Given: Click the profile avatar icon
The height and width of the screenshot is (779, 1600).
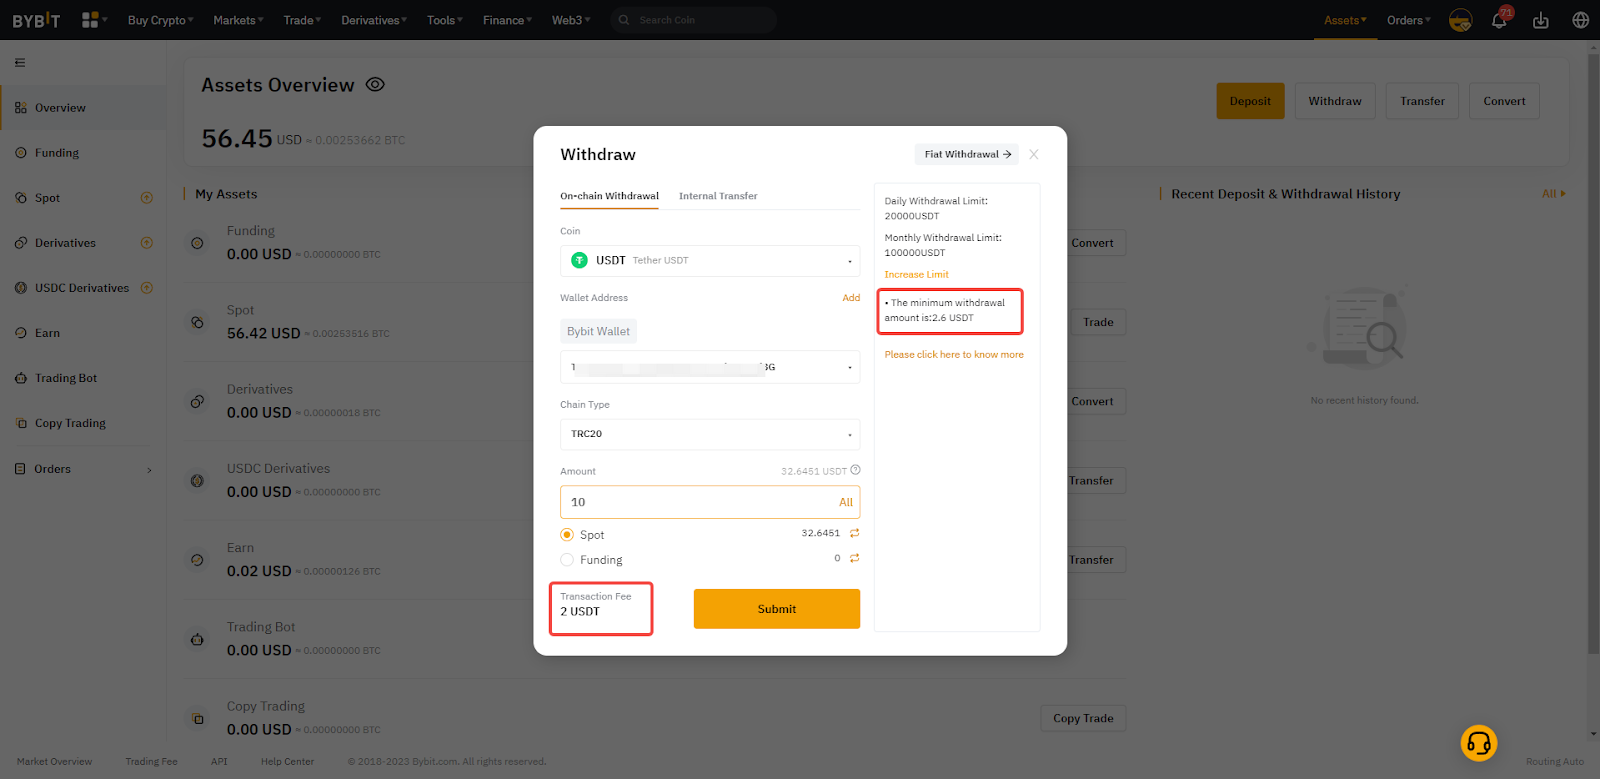Looking at the screenshot, I should click(x=1460, y=20).
